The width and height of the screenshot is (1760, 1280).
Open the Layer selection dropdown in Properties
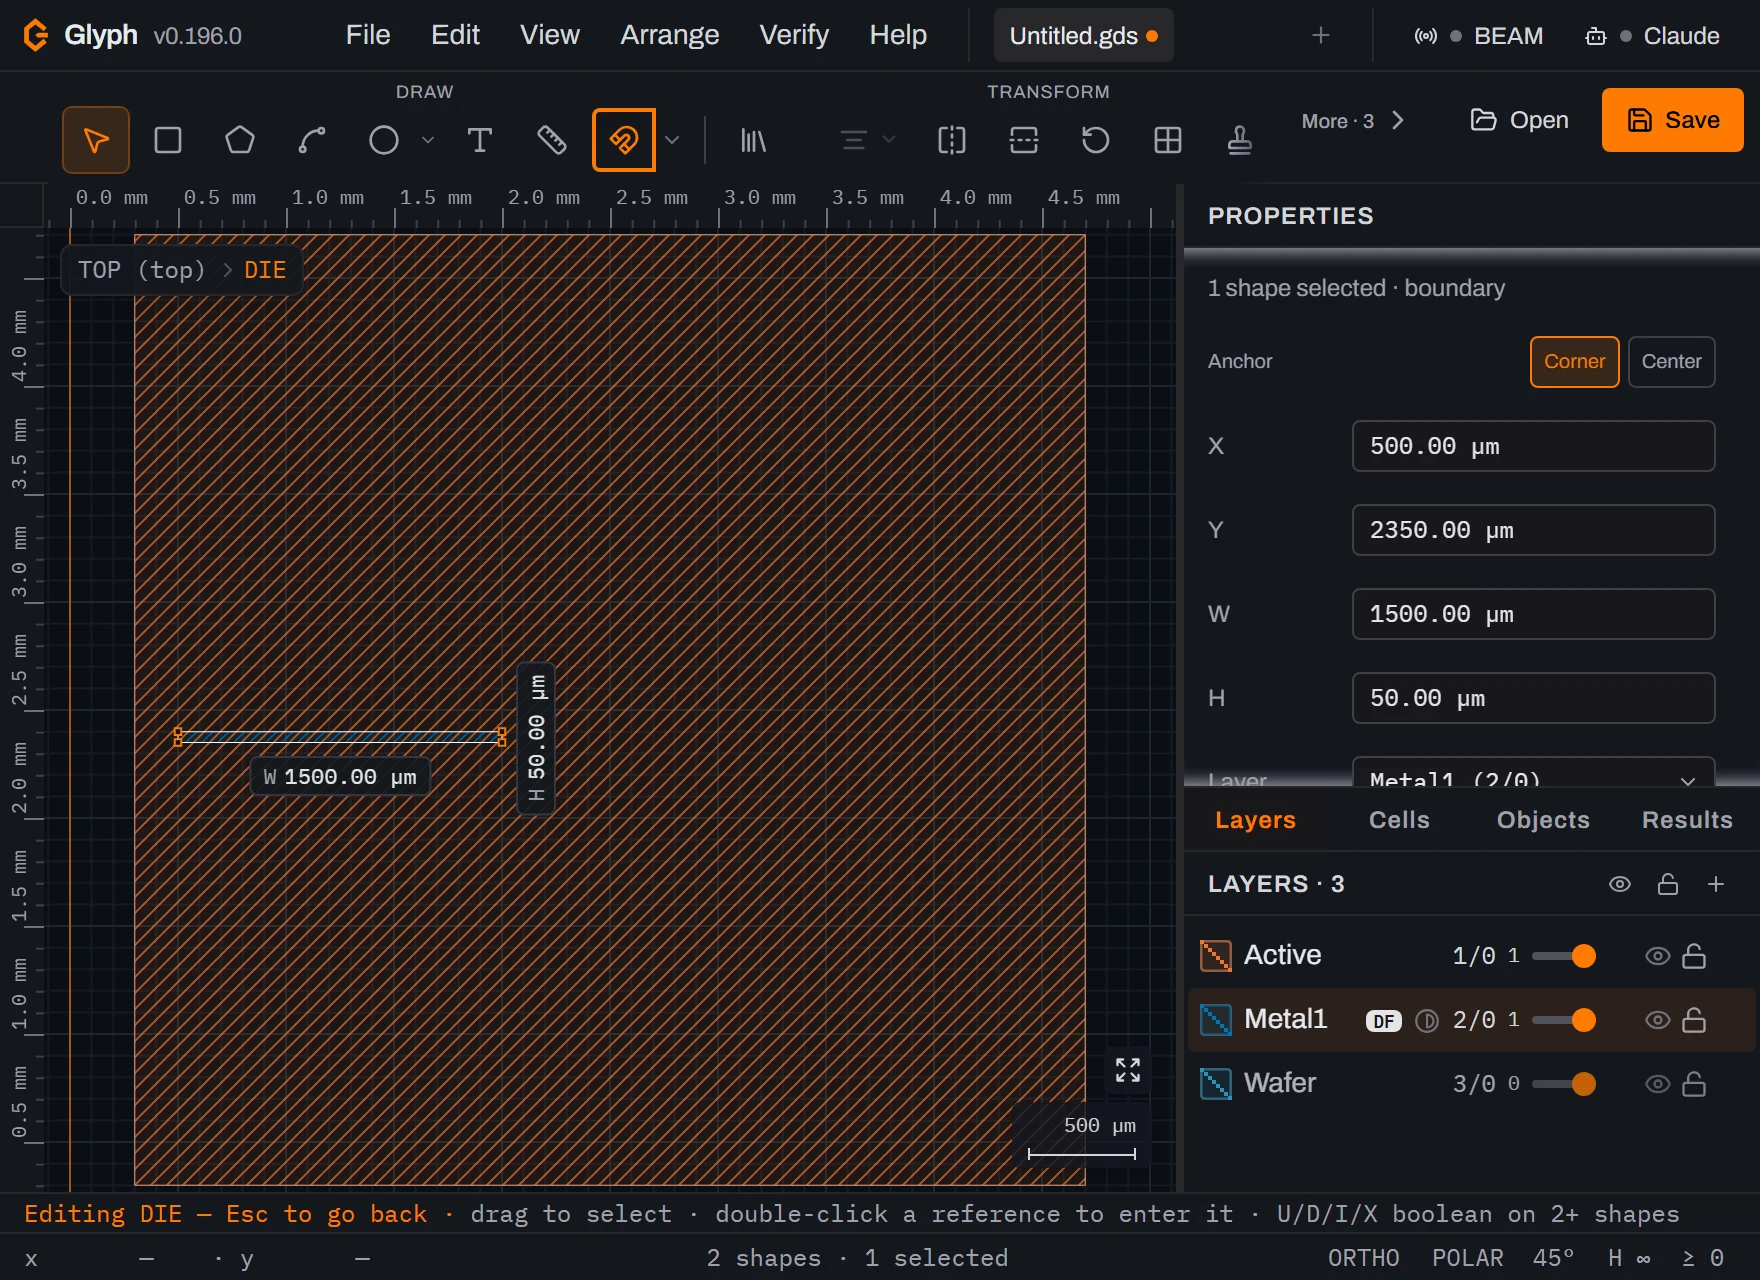pos(1533,772)
